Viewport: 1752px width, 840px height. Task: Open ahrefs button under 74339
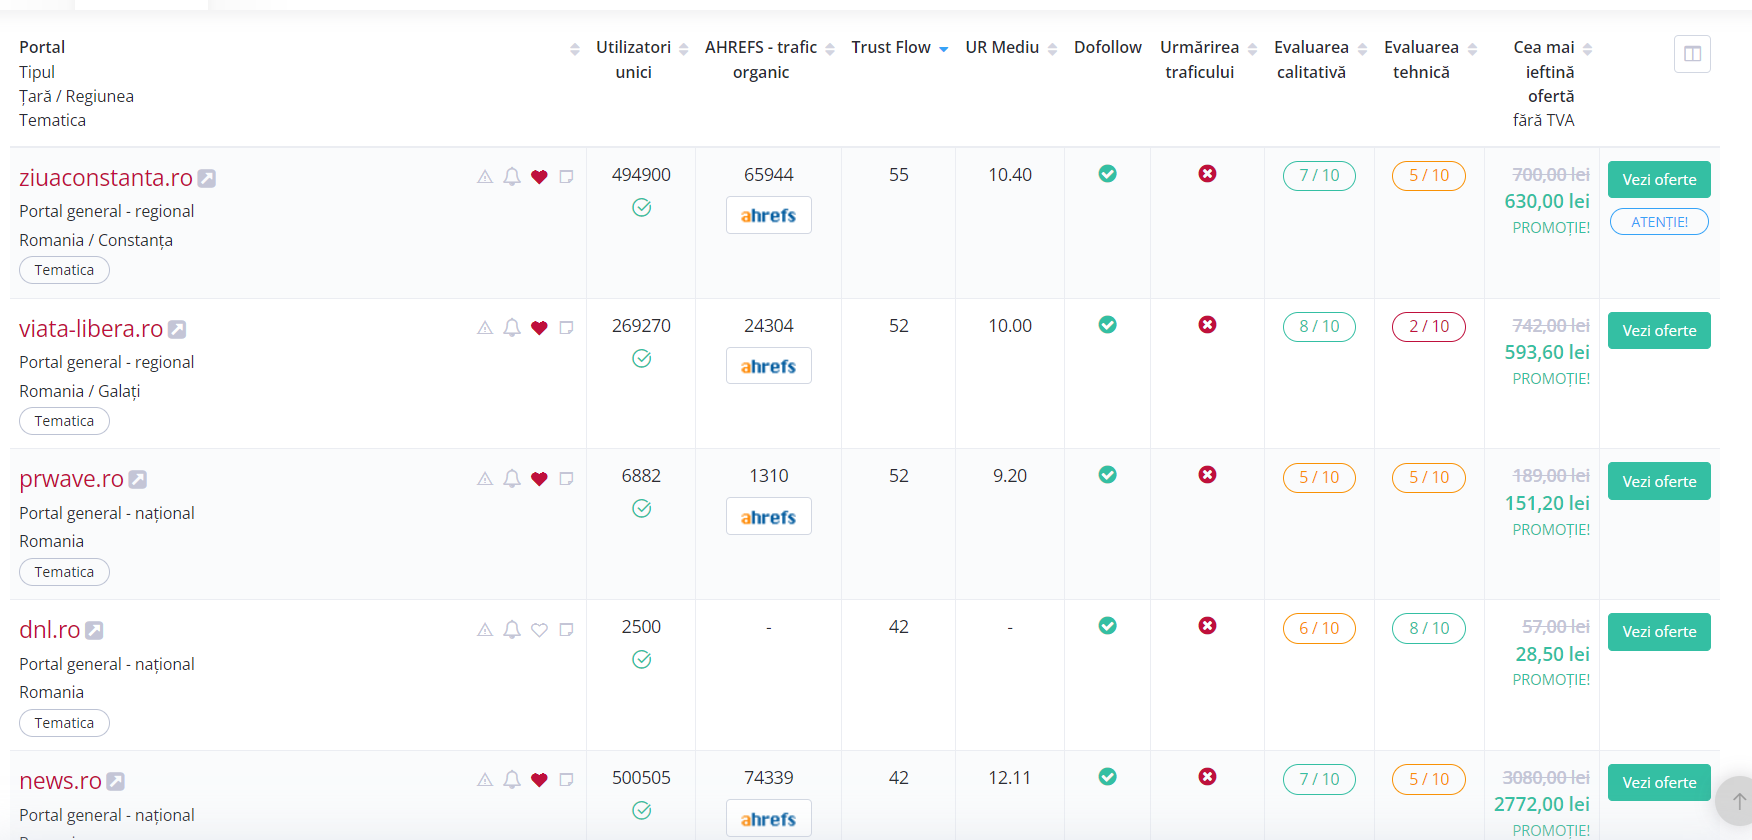pos(768,819)
